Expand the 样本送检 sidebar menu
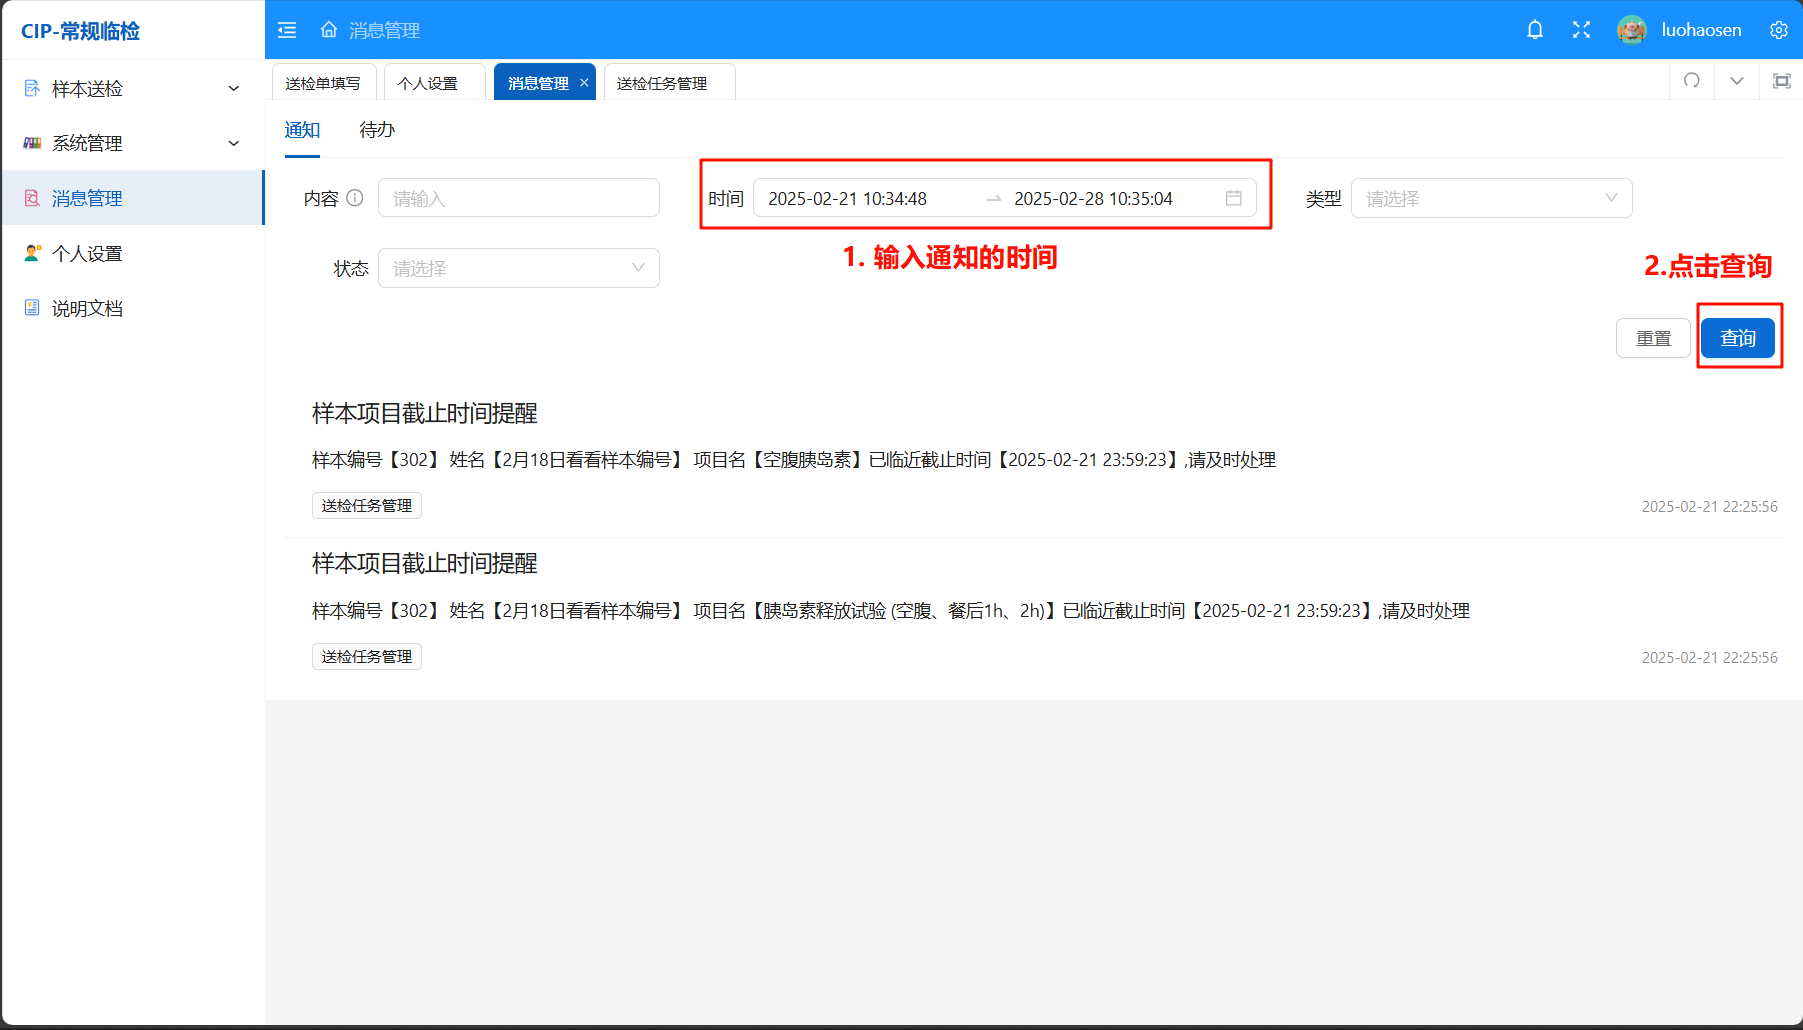The image size is (1803, 1030). pyautogui.click(x=132, y=88)
